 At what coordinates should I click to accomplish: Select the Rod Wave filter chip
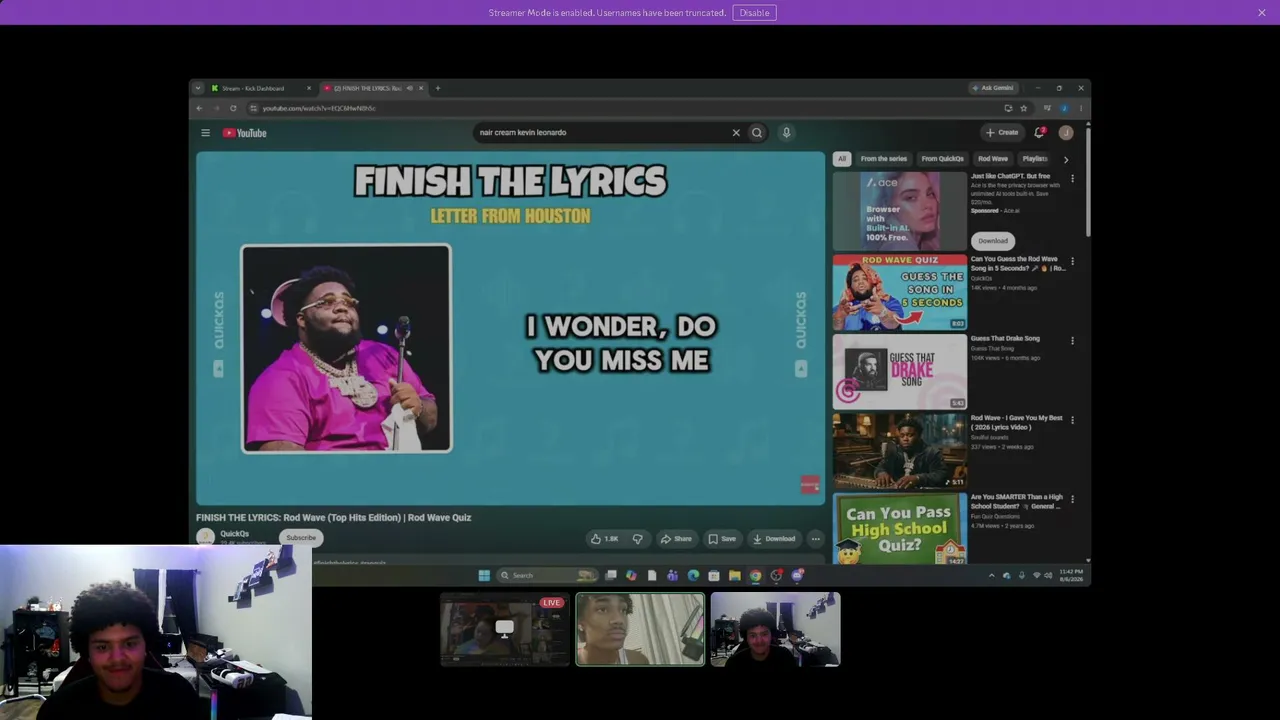click(993, 159)
